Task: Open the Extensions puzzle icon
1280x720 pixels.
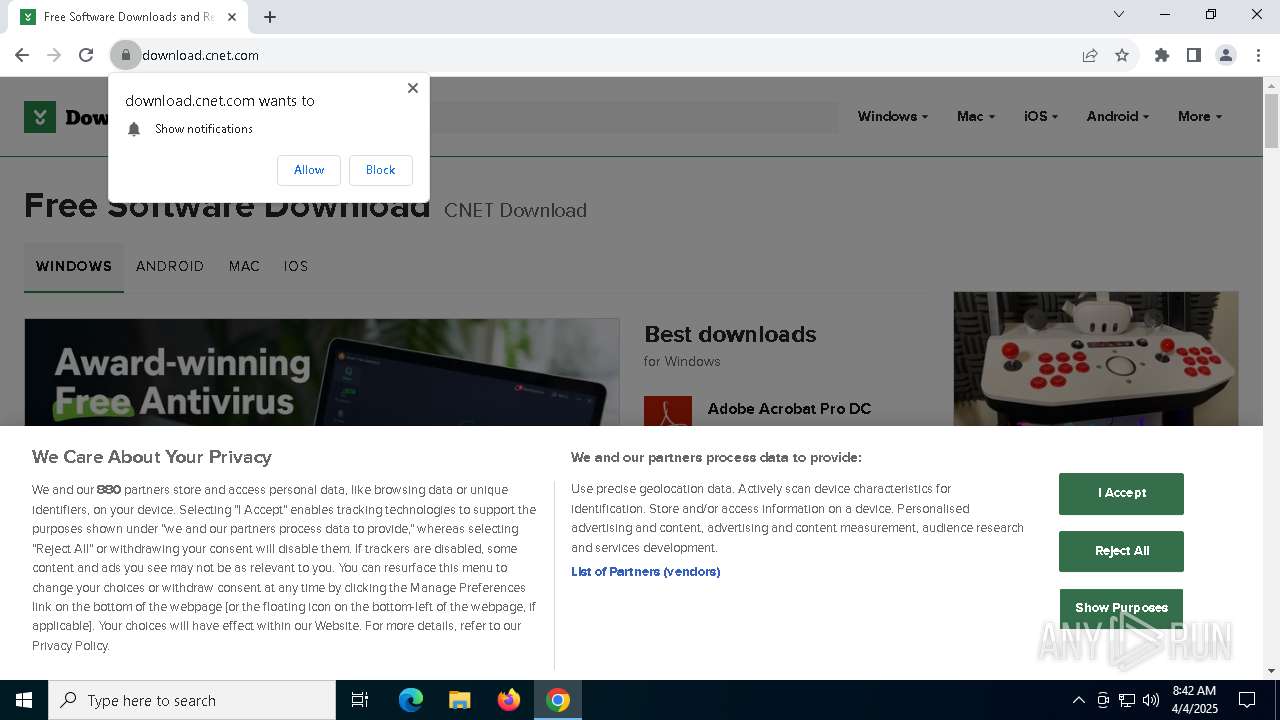Action: coord(1162,55)
